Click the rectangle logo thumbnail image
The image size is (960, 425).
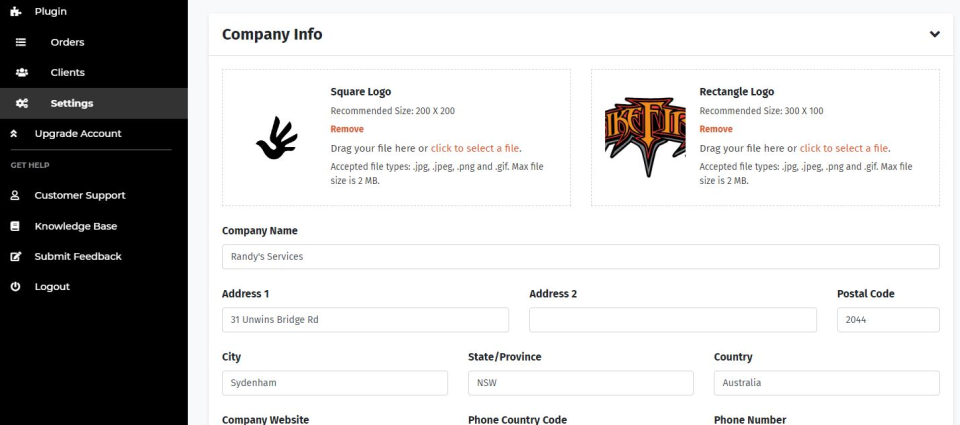tap(645, 138)
